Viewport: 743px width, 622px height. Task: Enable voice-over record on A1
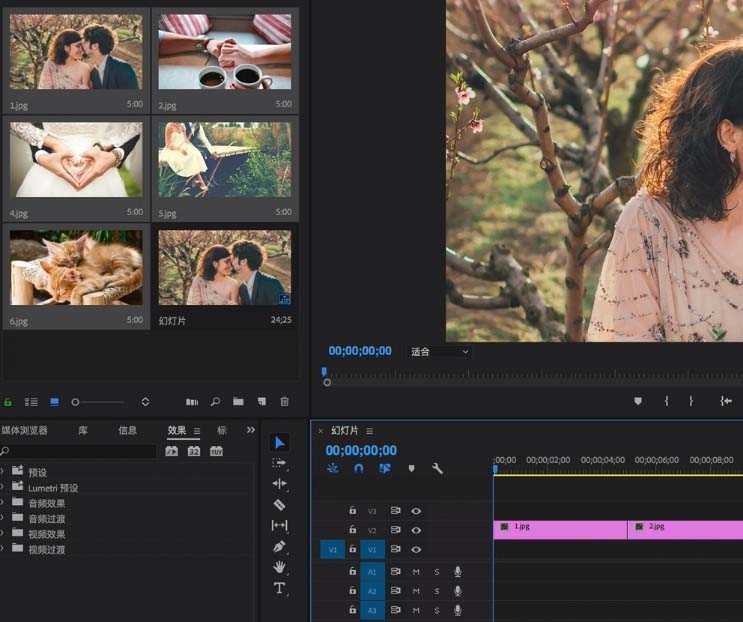[x=458, y=572]
